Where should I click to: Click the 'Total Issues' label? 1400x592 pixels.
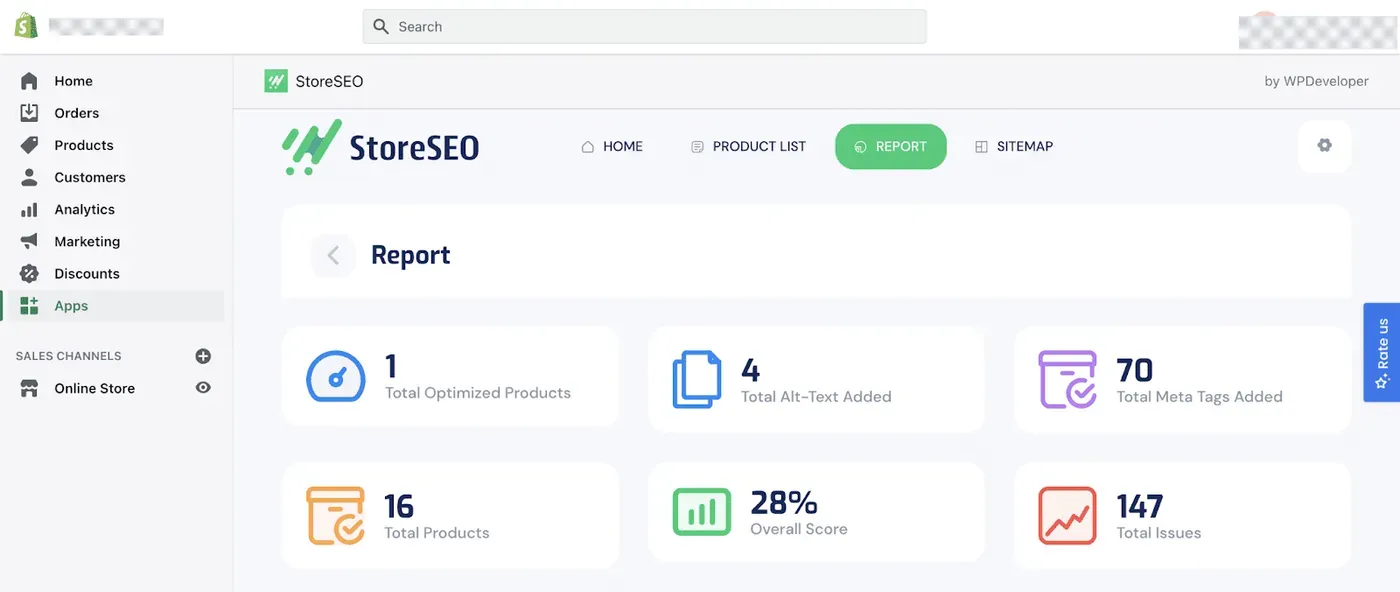tap(1159, 533)
